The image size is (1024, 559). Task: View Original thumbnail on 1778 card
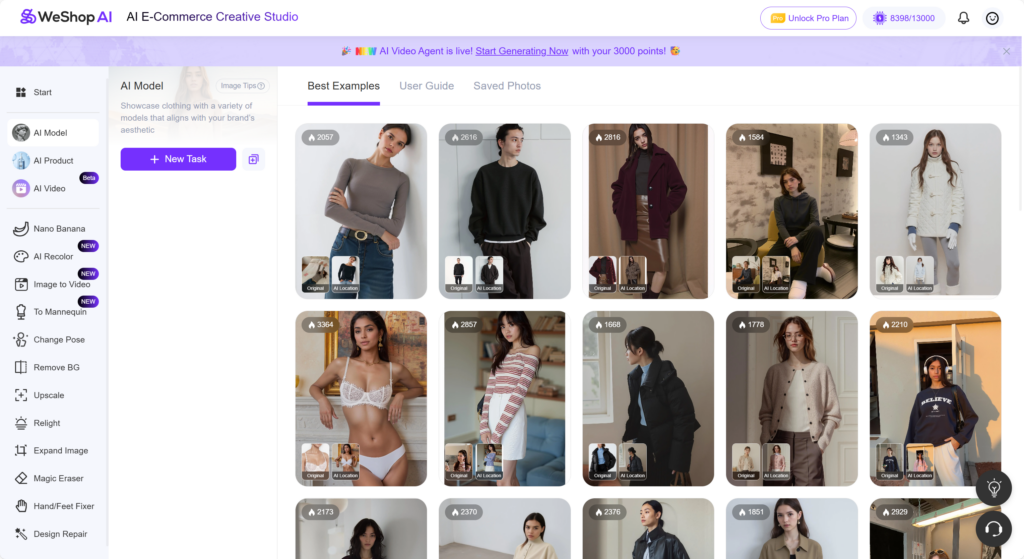coord(746,462)
